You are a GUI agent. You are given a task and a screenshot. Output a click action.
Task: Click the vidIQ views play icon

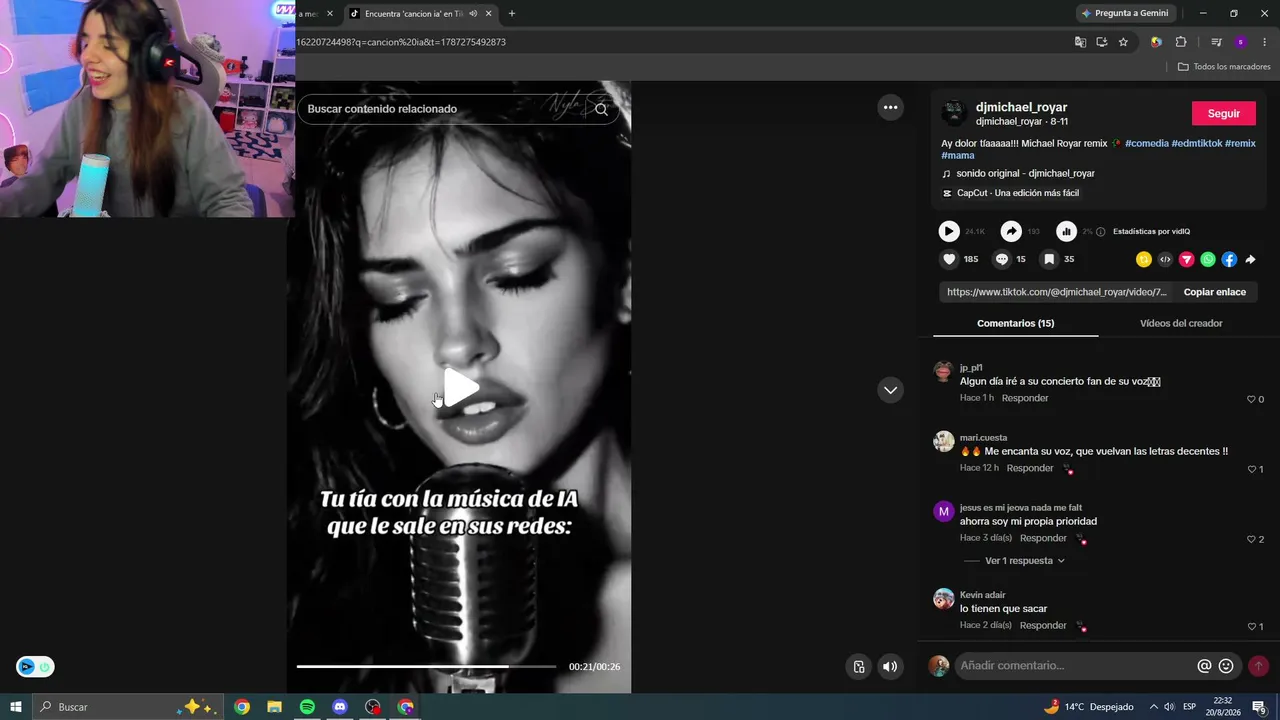949,231
